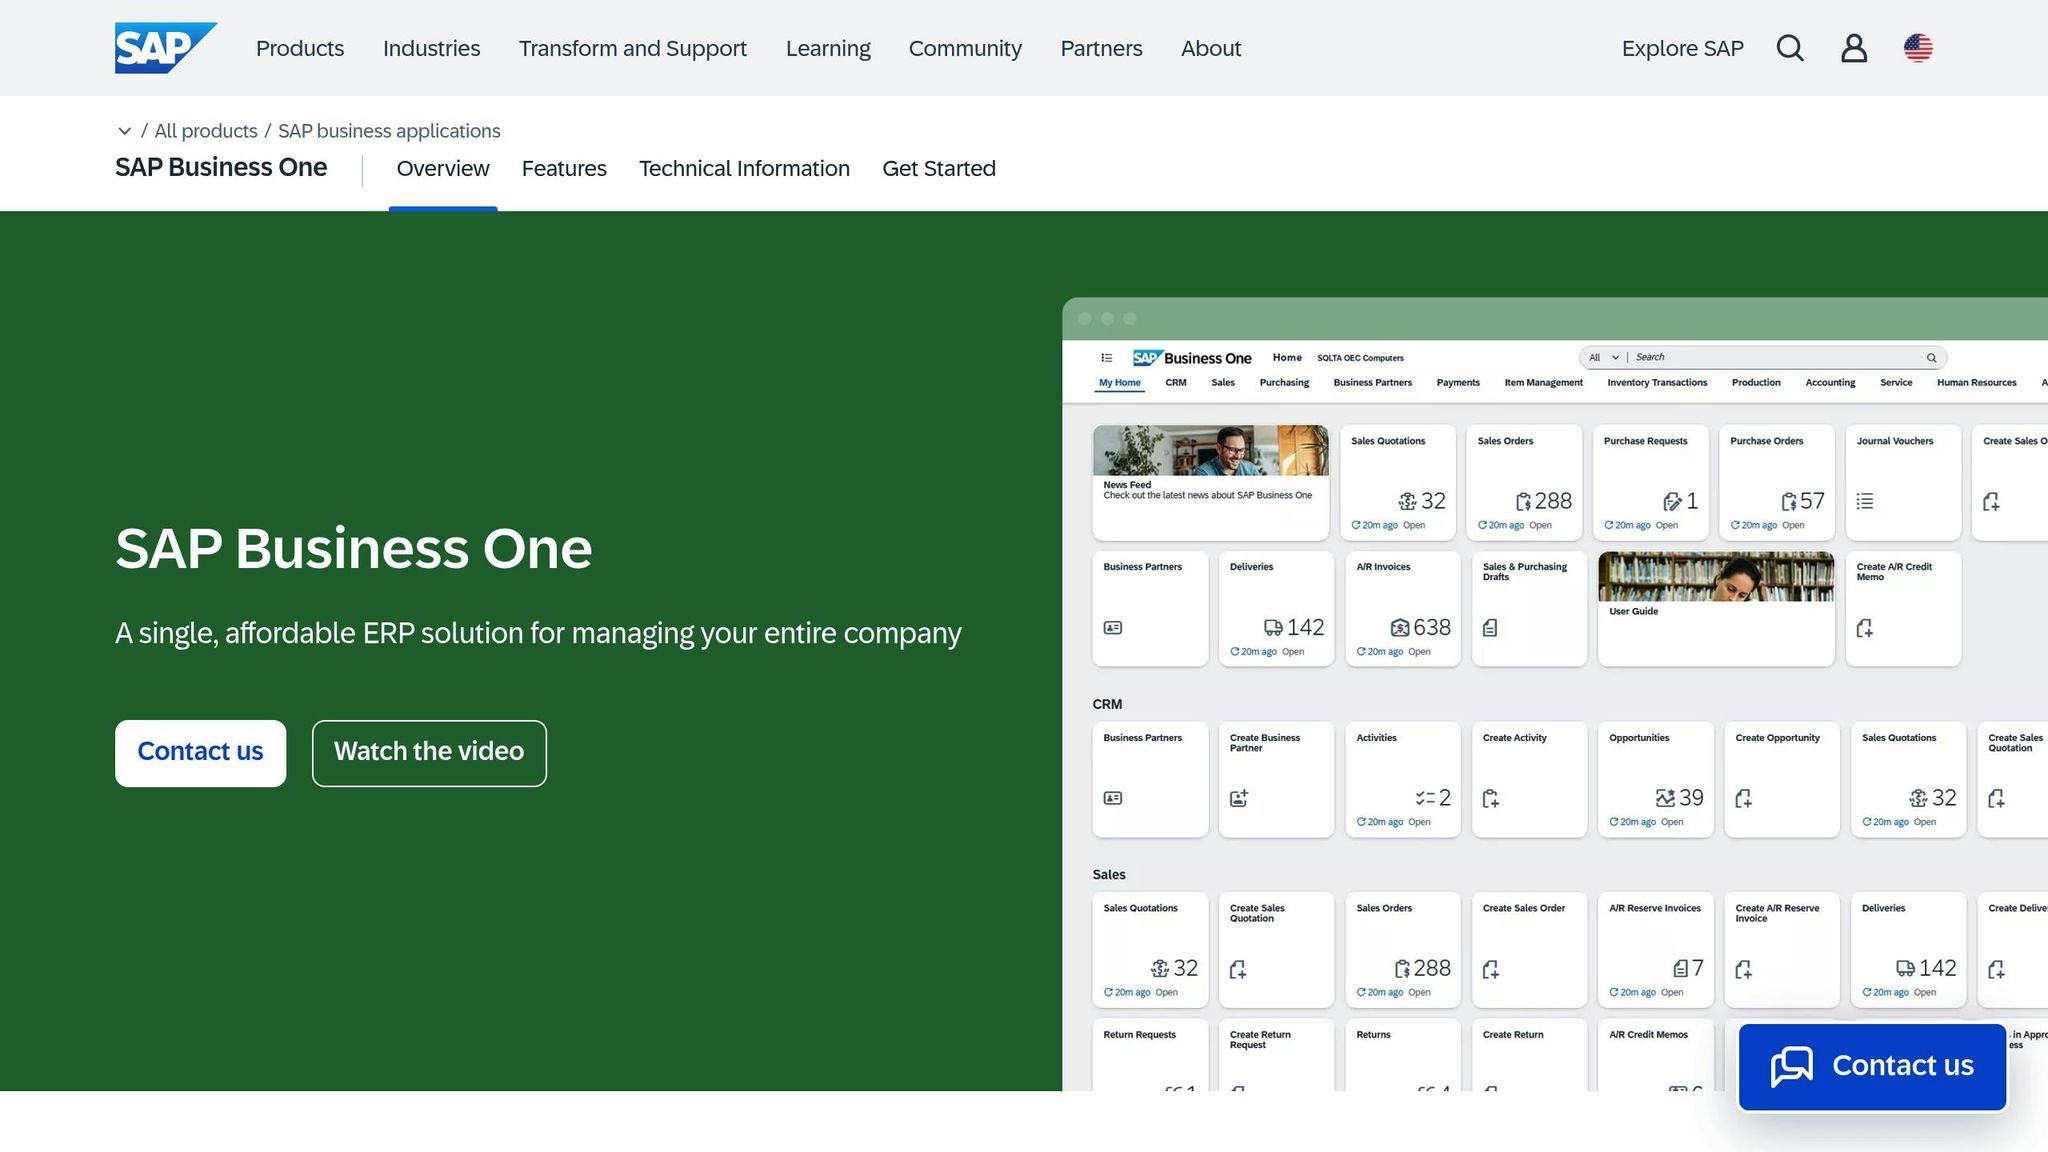
Task: Click the magnifier in the Business One search bar
Action: click(1932, 357)
